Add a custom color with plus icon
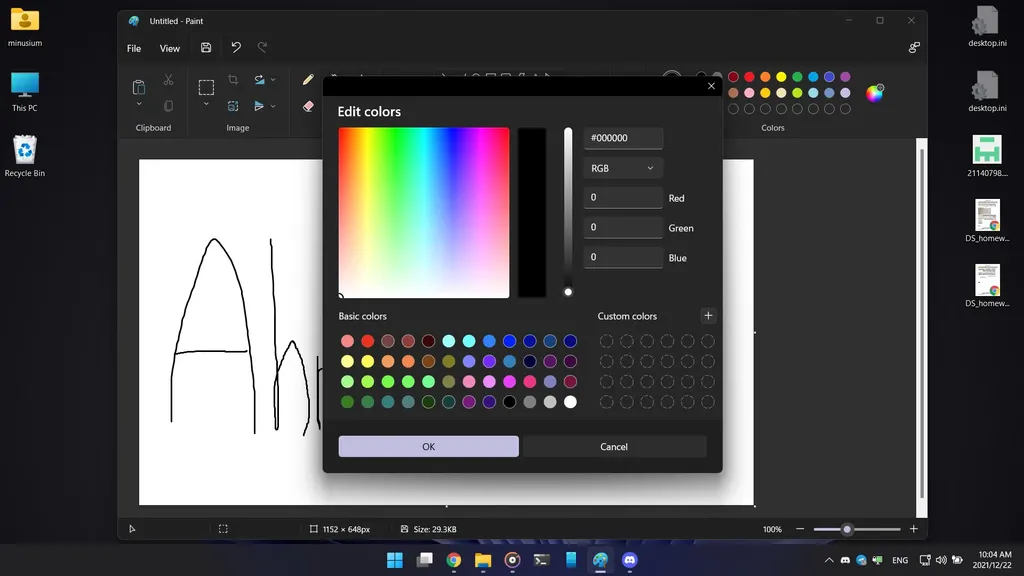The height and width of the screenshot is (576, 1024). click(x=708, y=316)
